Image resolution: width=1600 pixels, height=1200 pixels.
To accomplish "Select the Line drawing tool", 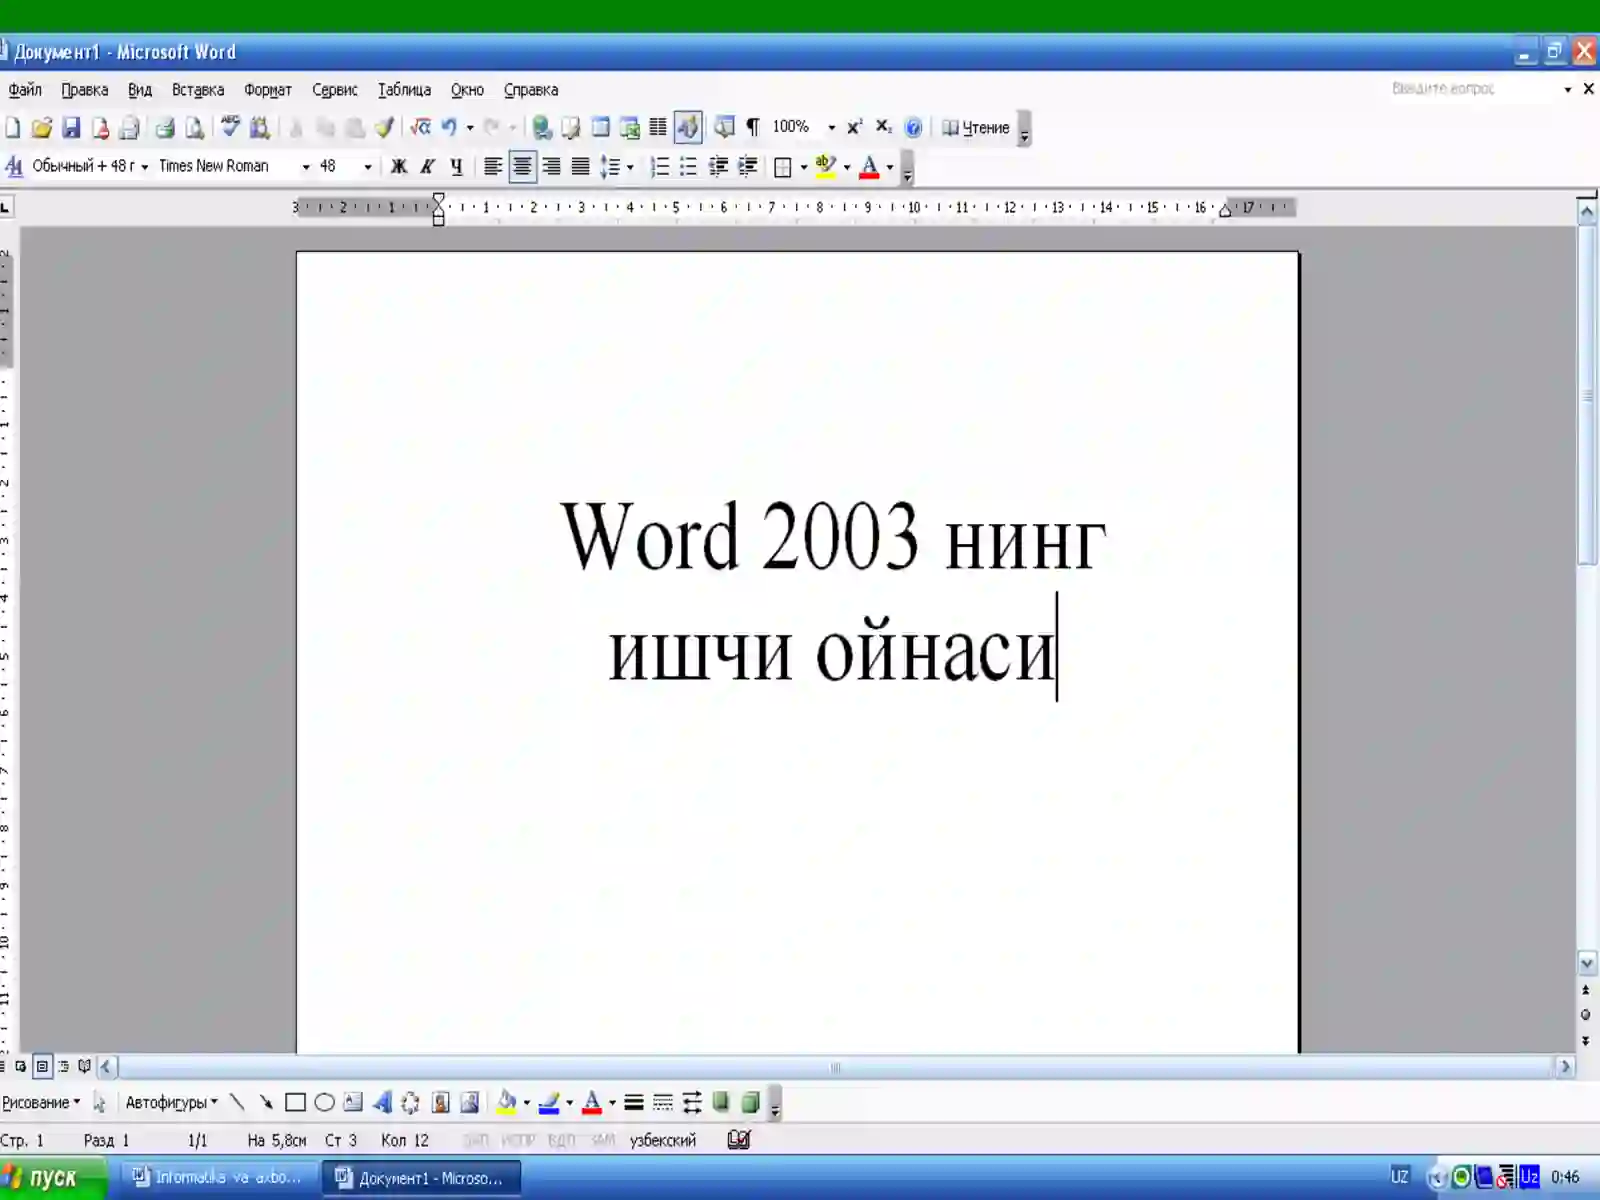I will tap(237, 1103).
